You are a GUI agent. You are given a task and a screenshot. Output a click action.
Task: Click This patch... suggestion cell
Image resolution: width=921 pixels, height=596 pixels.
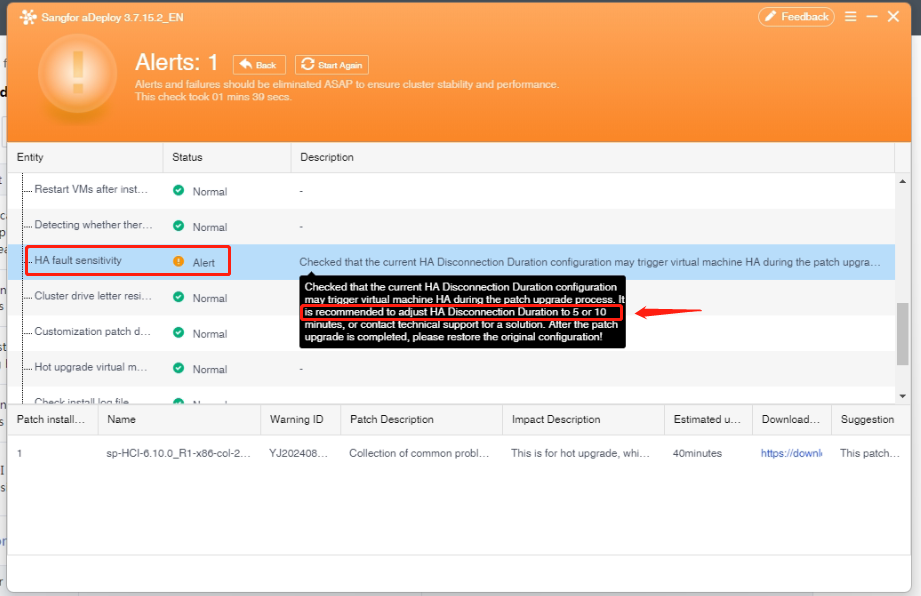[869, 453]
